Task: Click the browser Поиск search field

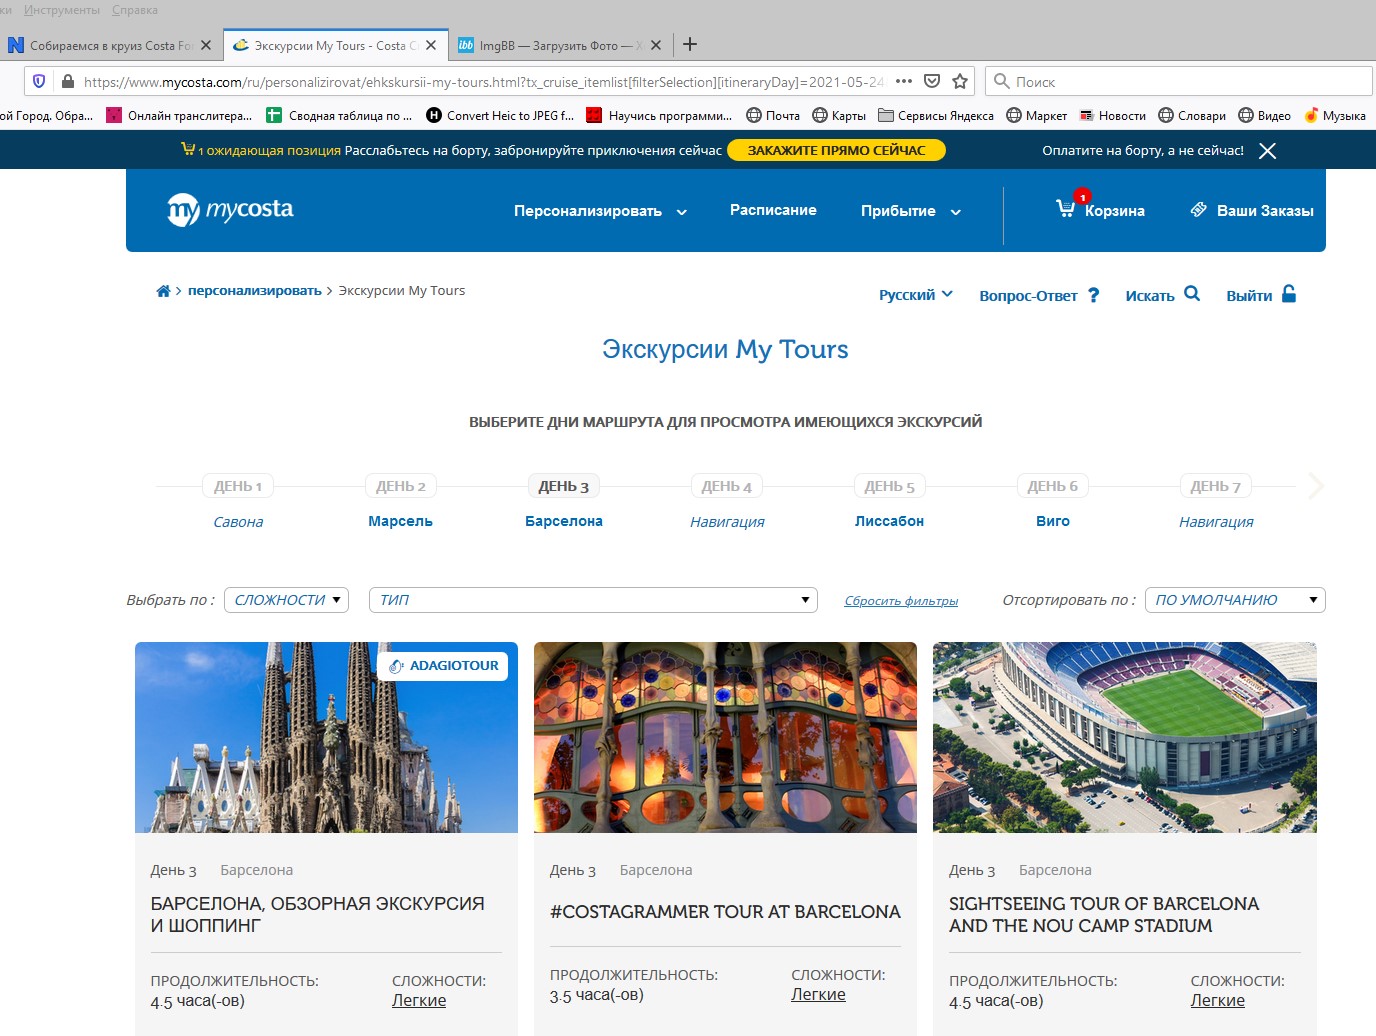Action: click(1180, 81)
